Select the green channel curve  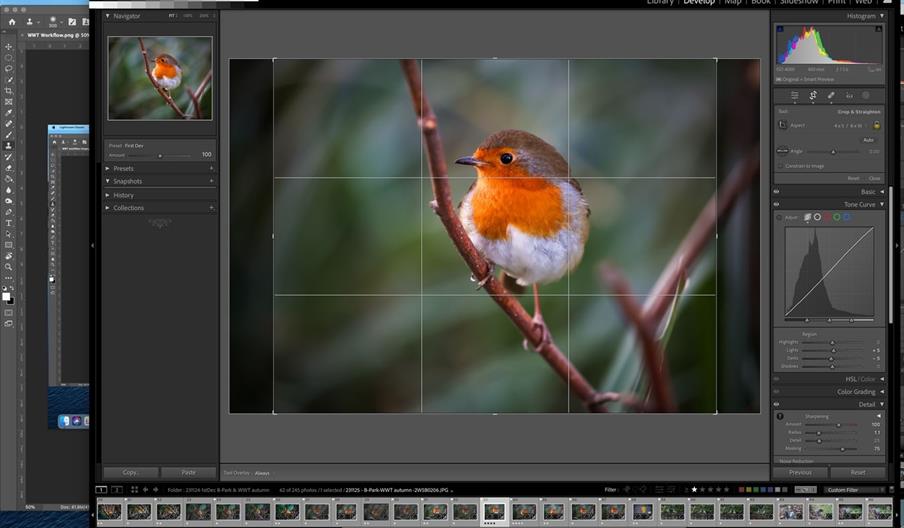pos(837,217)
